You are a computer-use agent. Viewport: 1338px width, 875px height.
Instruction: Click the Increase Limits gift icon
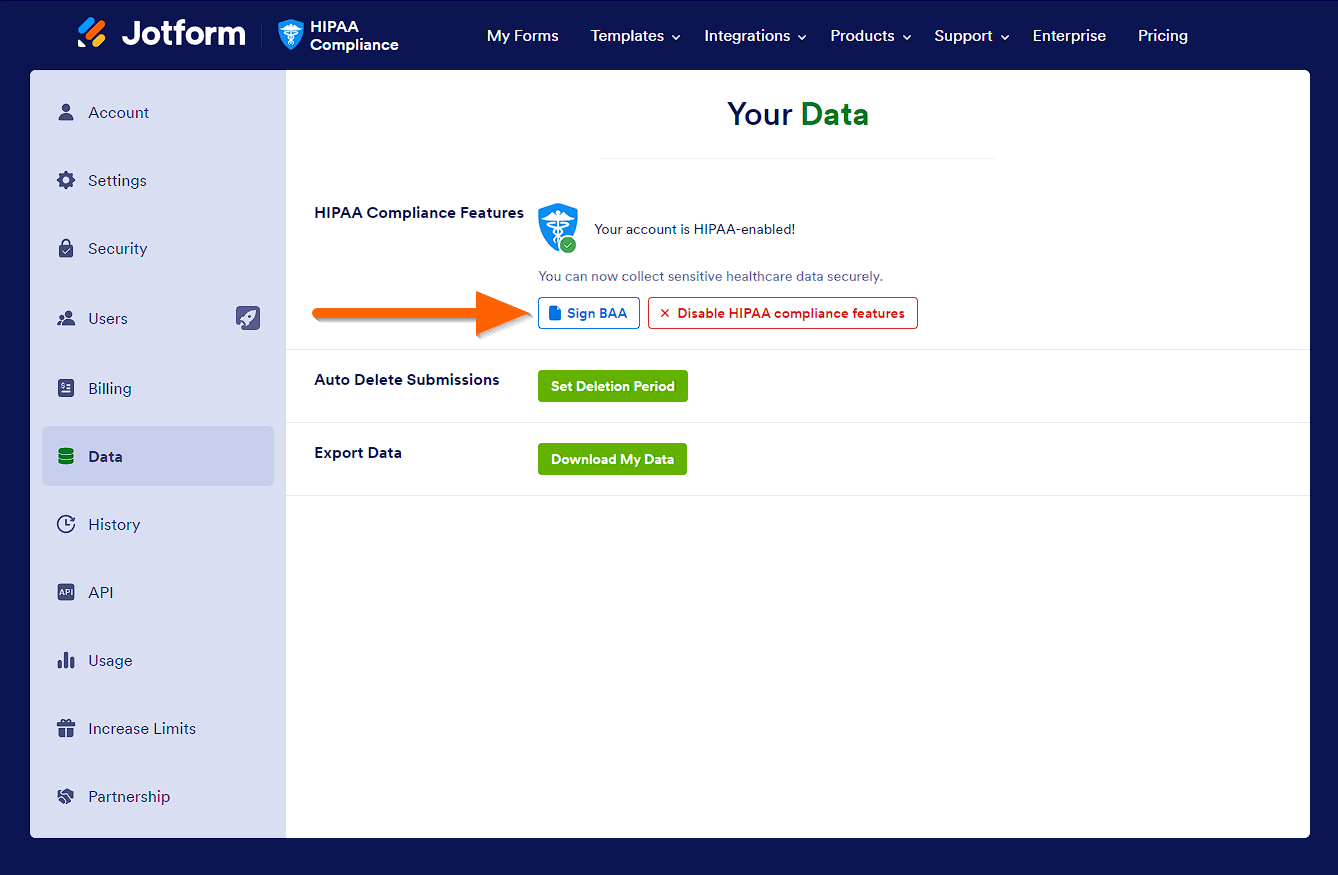coord(66,728)
